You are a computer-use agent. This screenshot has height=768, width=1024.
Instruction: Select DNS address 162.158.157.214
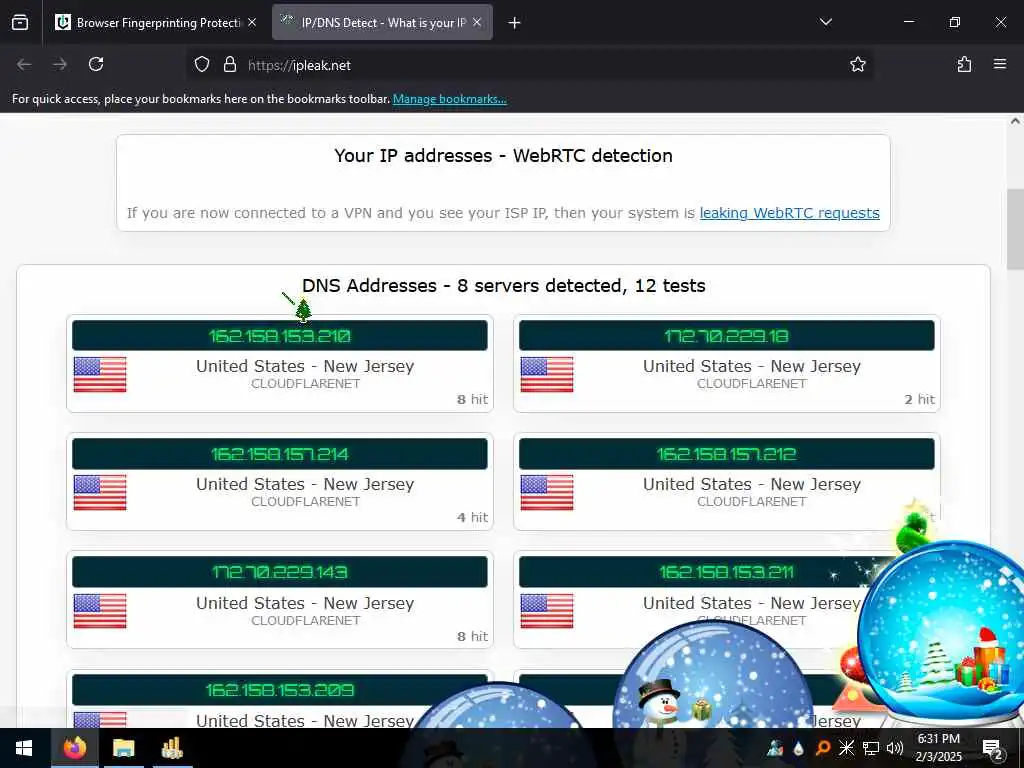(280, 454)
